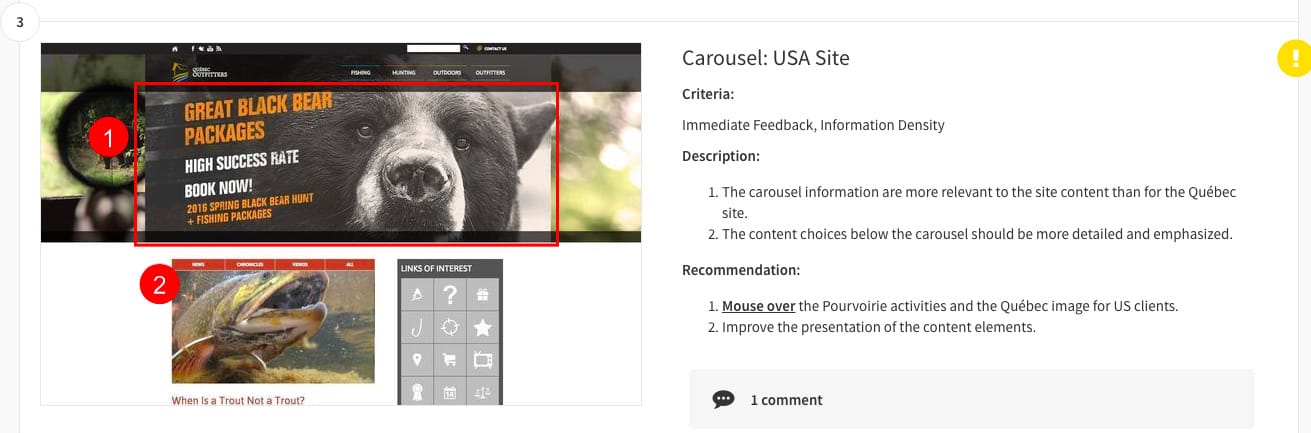Click the gift box icon in Links of Interest
1311x433 pixels.
[483, 294]
